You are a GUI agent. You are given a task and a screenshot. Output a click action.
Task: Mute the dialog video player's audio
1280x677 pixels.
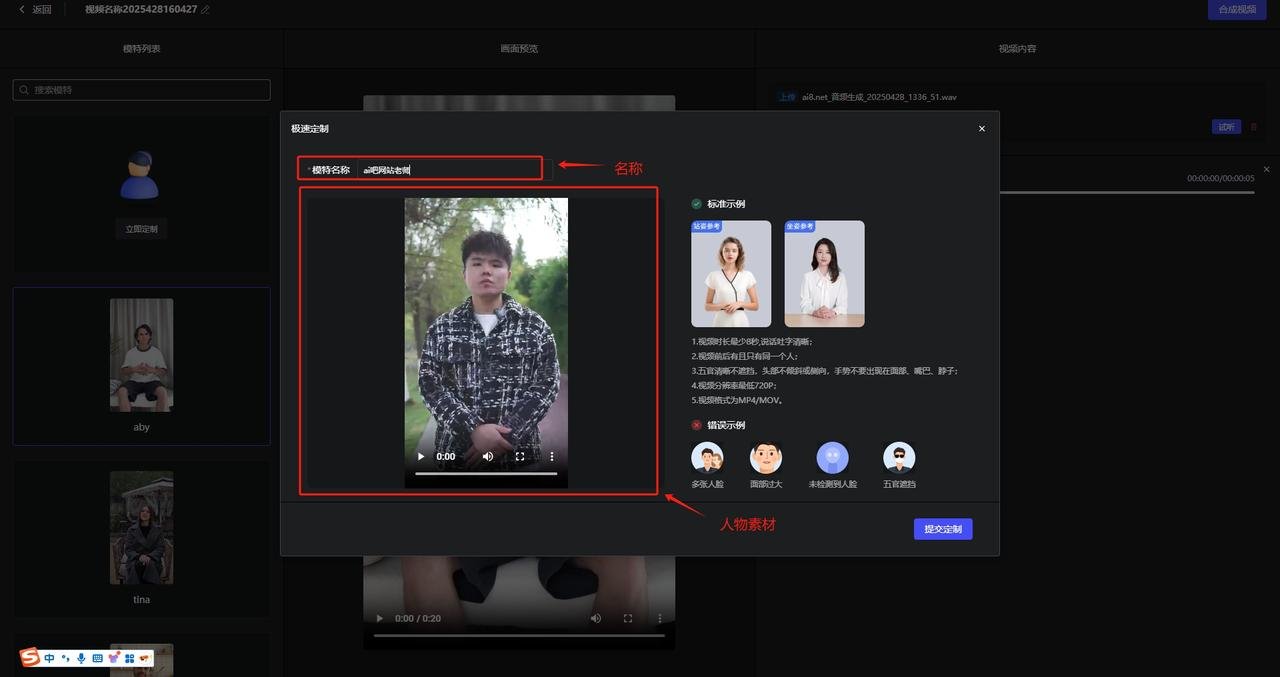click(x=488, y=456)
